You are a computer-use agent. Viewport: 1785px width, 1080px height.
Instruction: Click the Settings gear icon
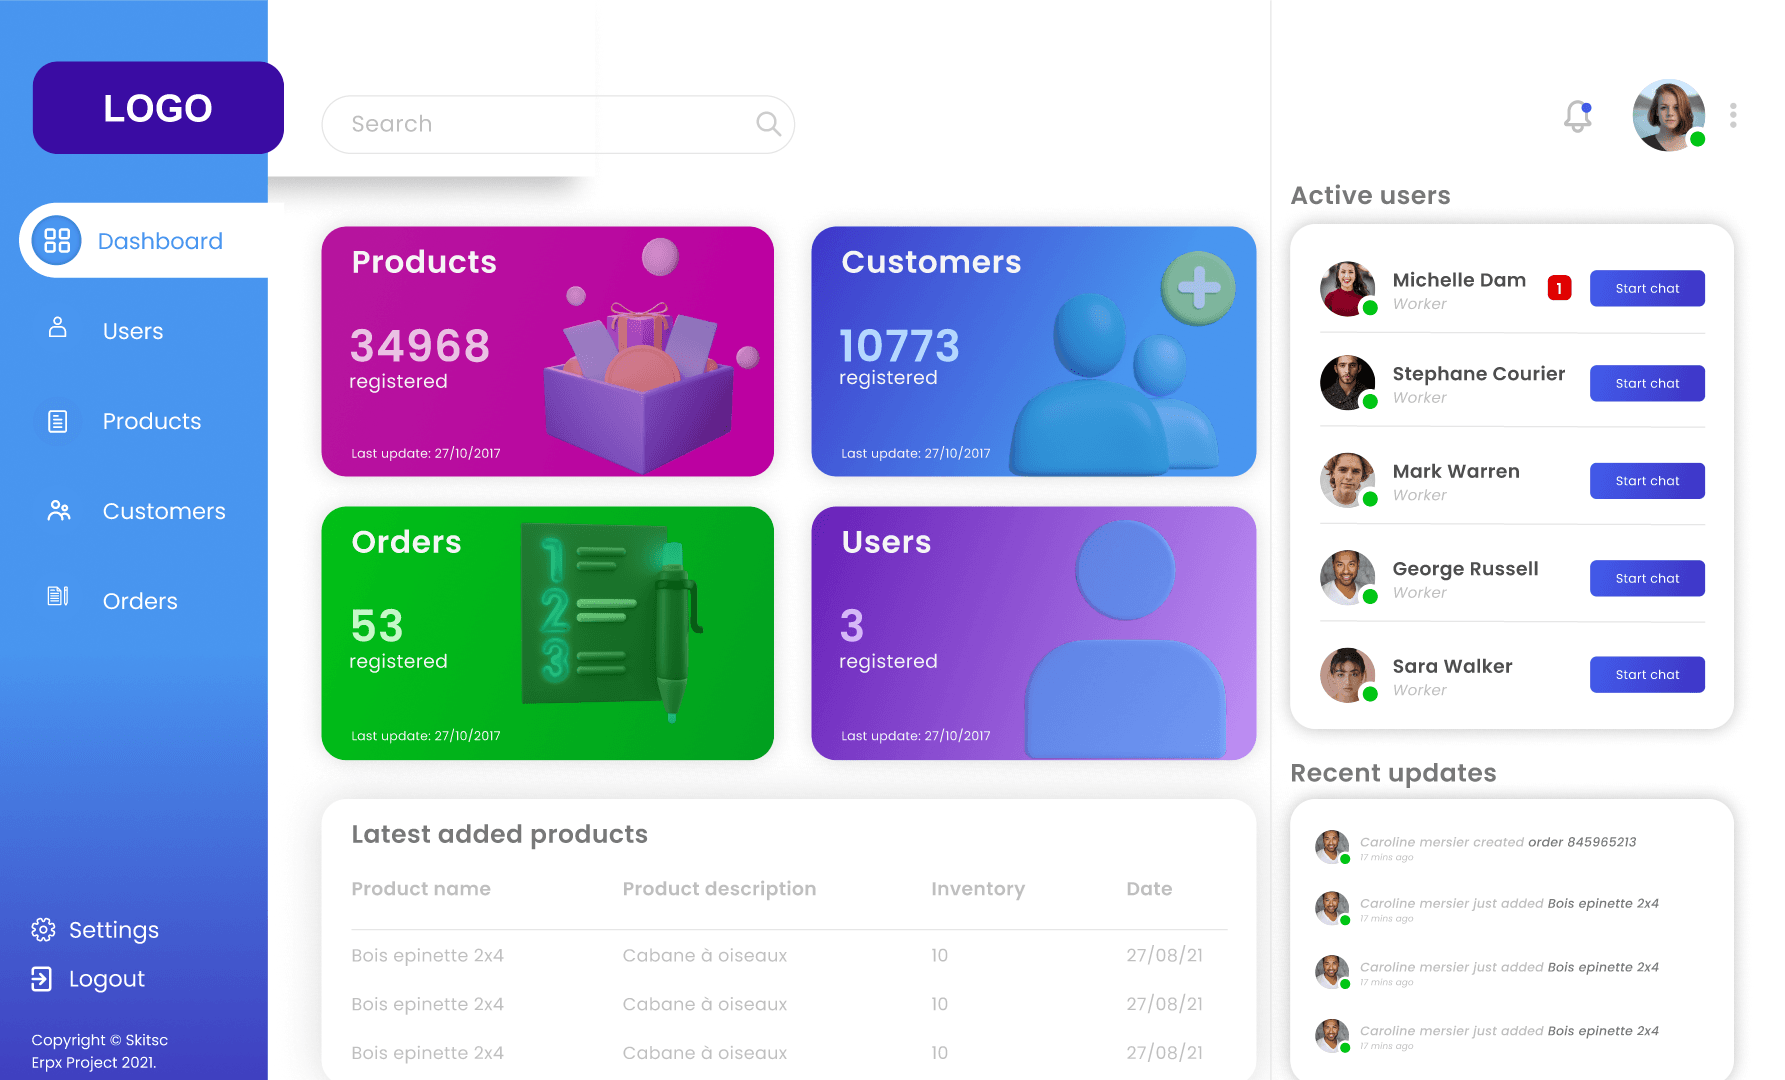pyautogui.click(x=43, y=930)
